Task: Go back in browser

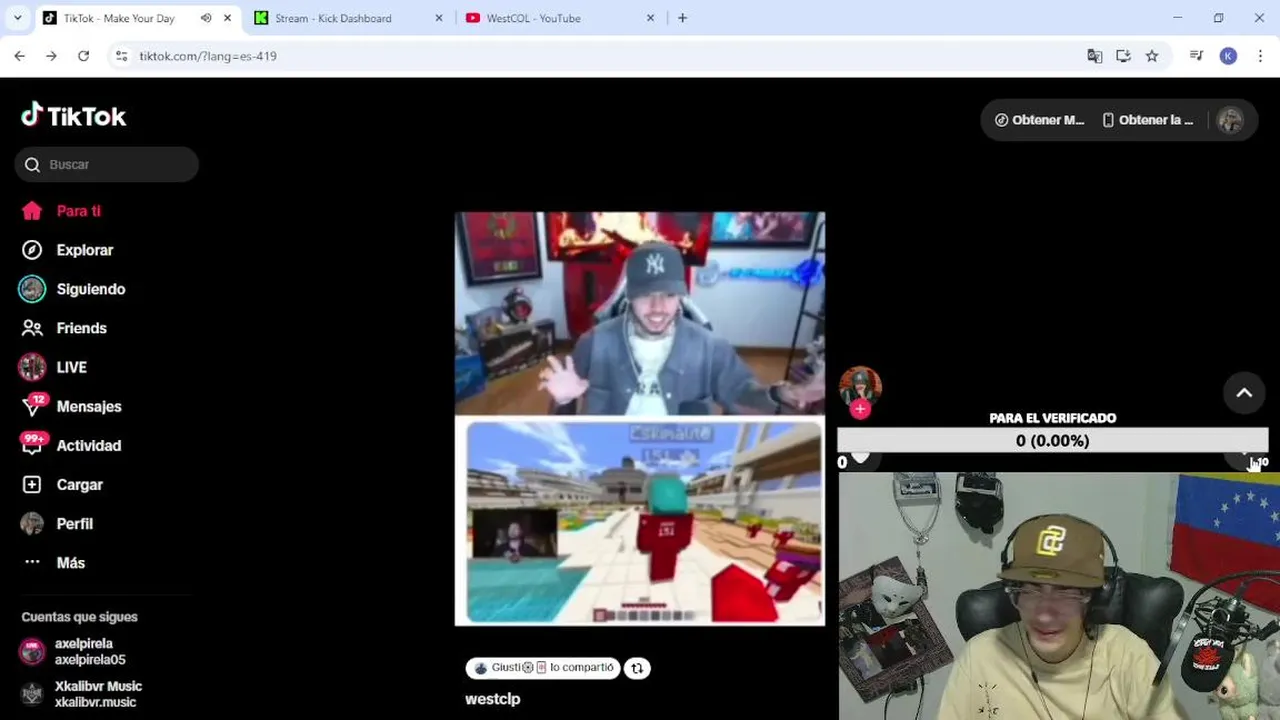Action: pyautogui.click(x=20, y=56)
